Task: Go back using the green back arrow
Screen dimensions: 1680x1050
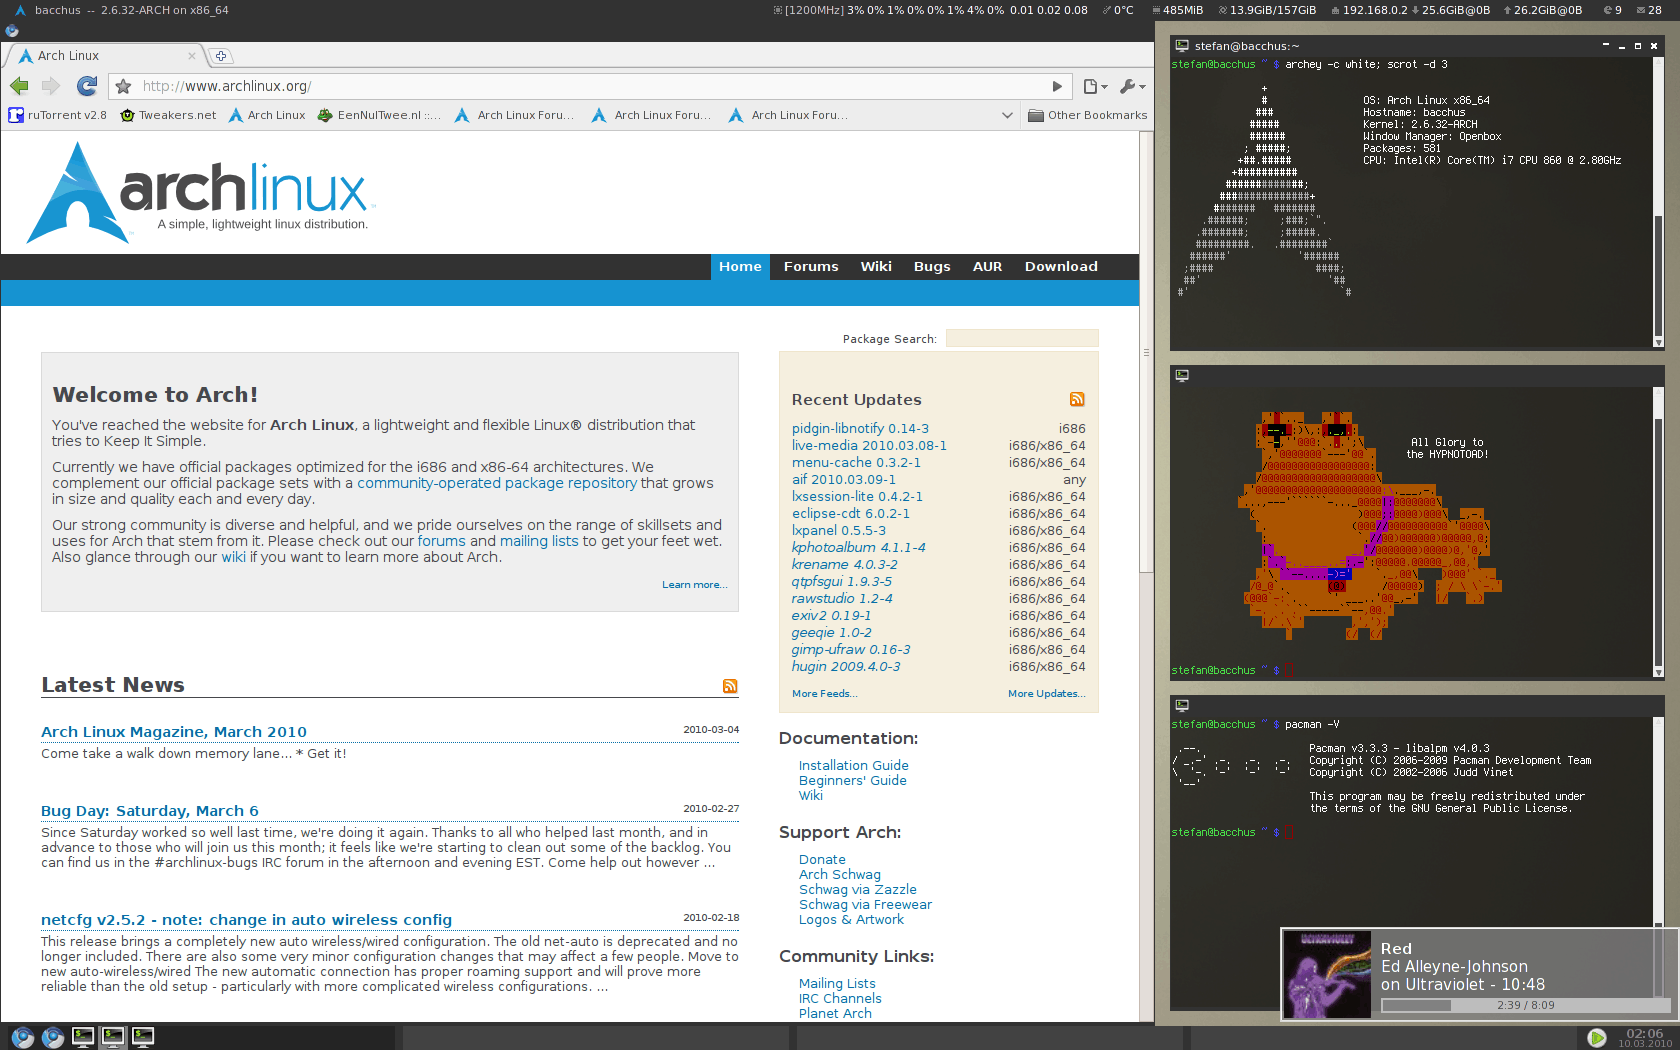Action: pyautogui.click(x=19, y=86)
